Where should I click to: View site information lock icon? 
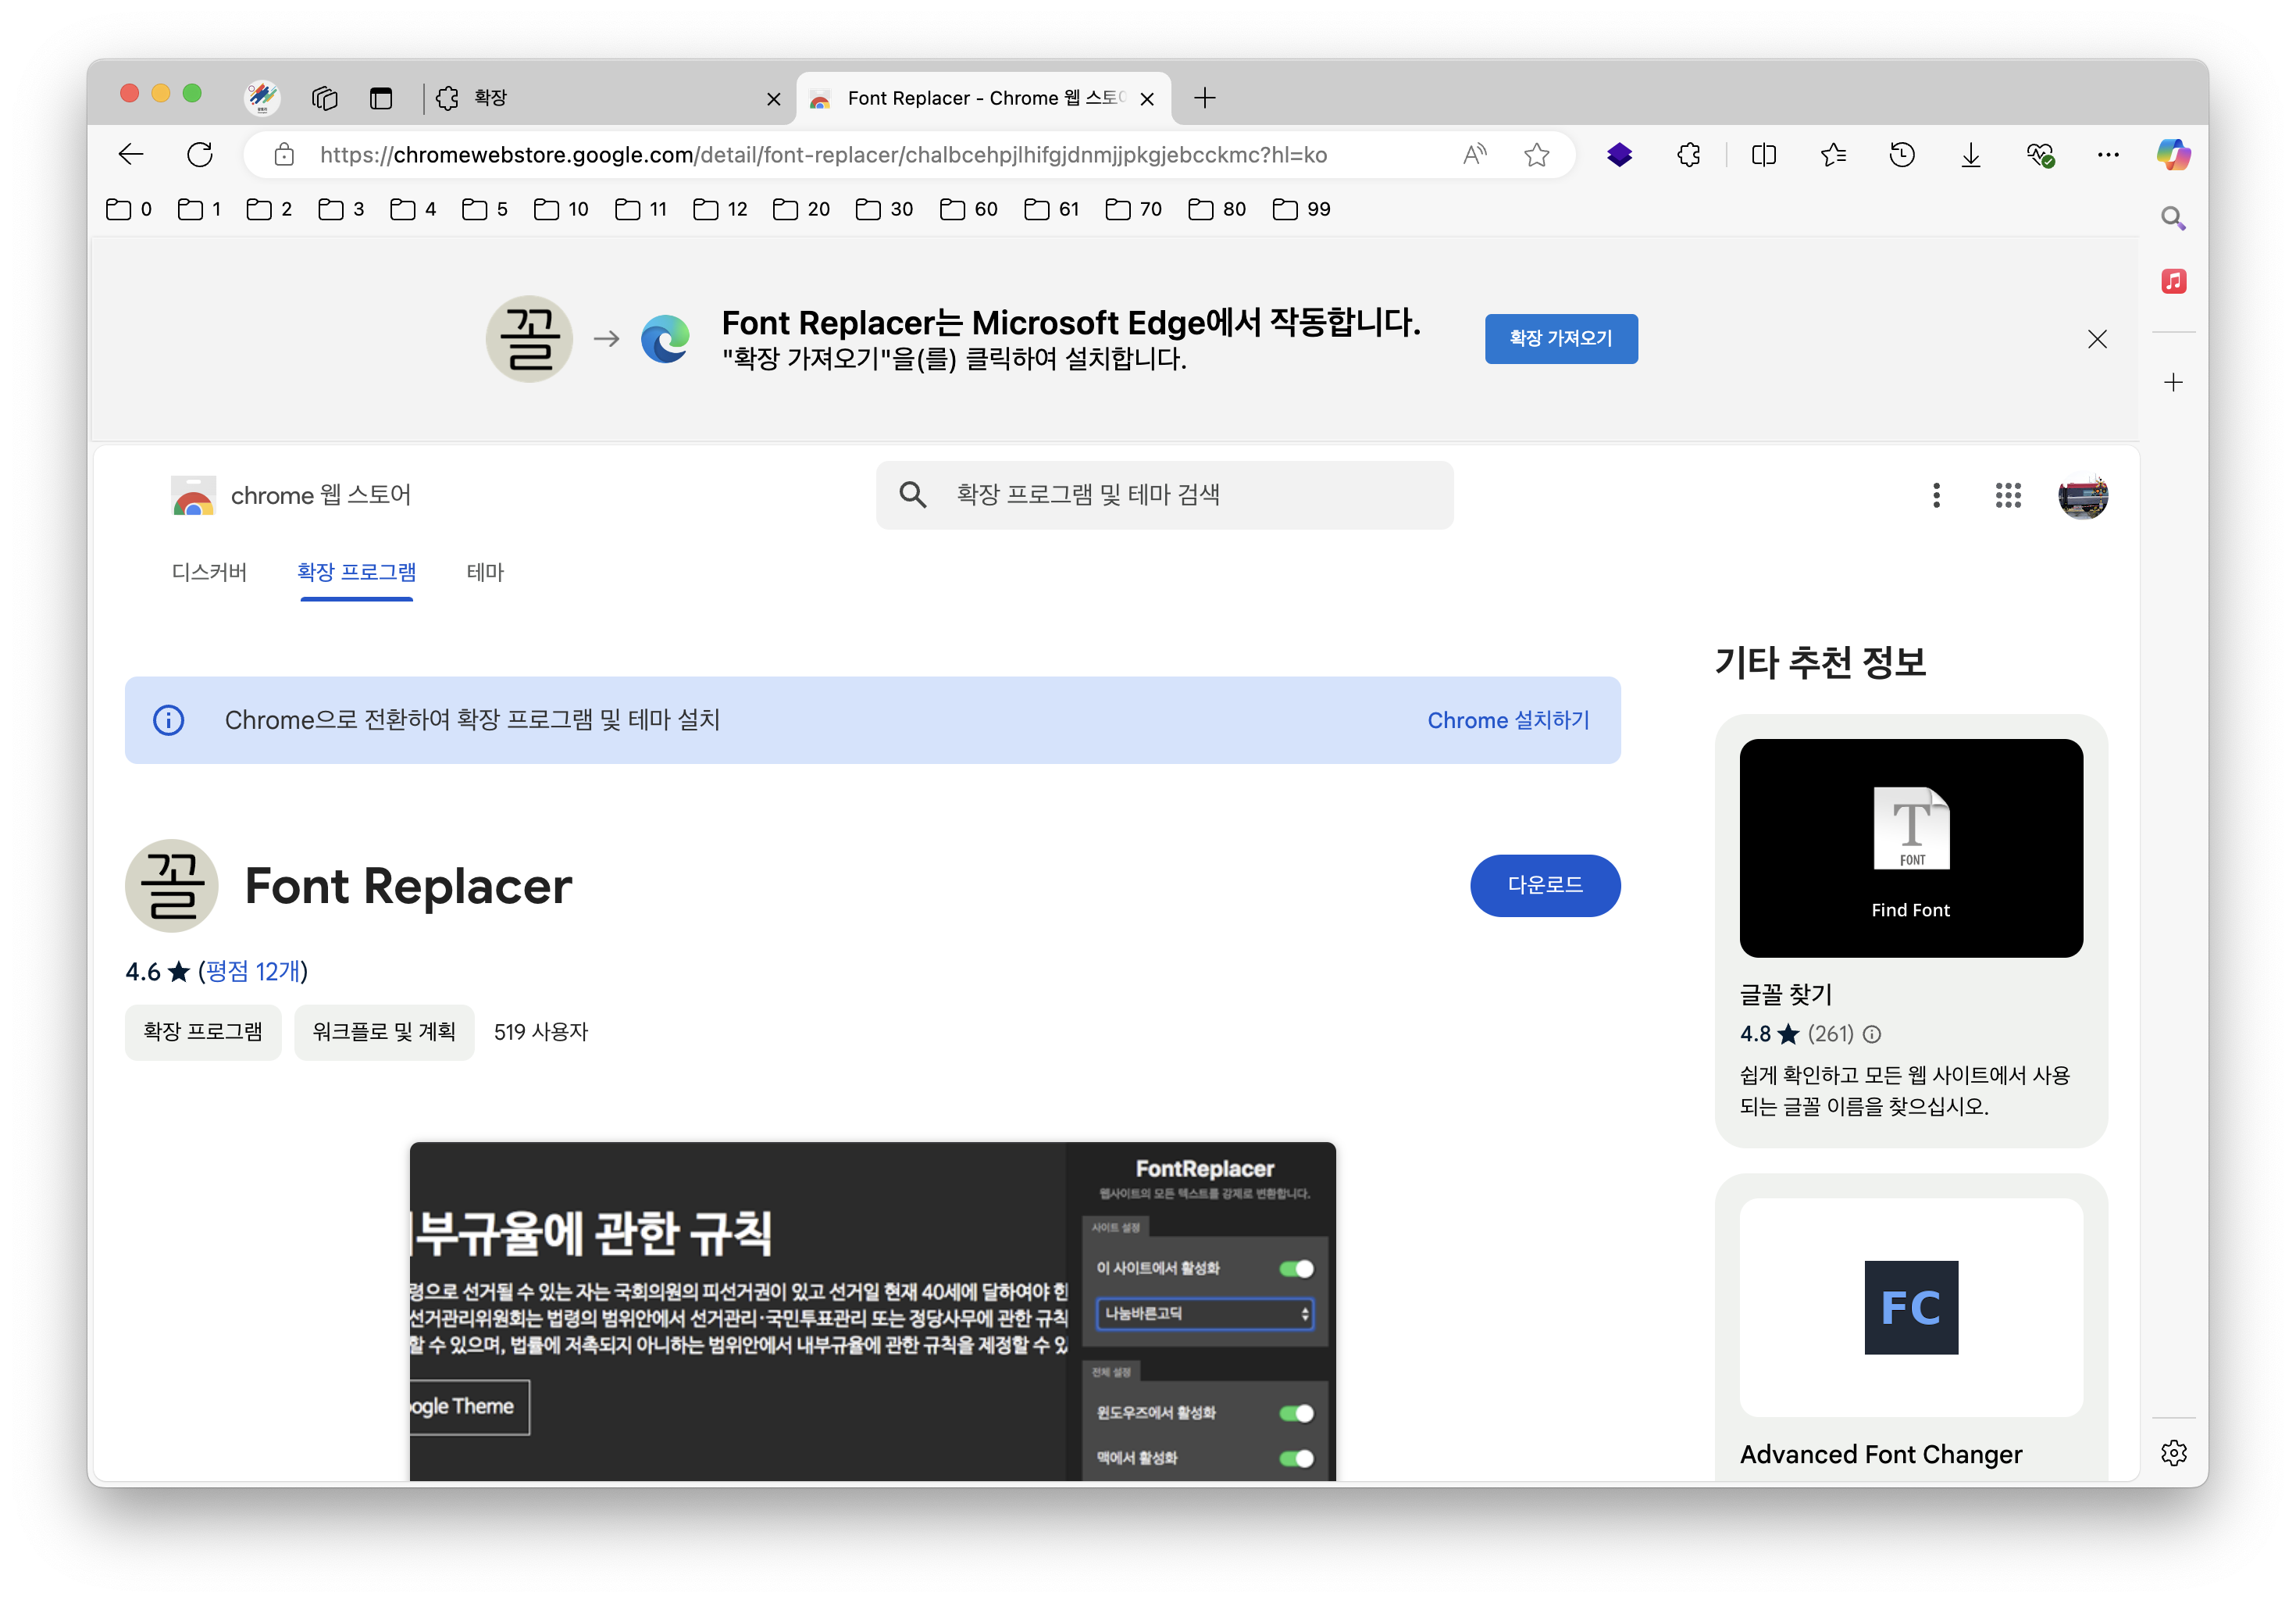pos(284,154)
